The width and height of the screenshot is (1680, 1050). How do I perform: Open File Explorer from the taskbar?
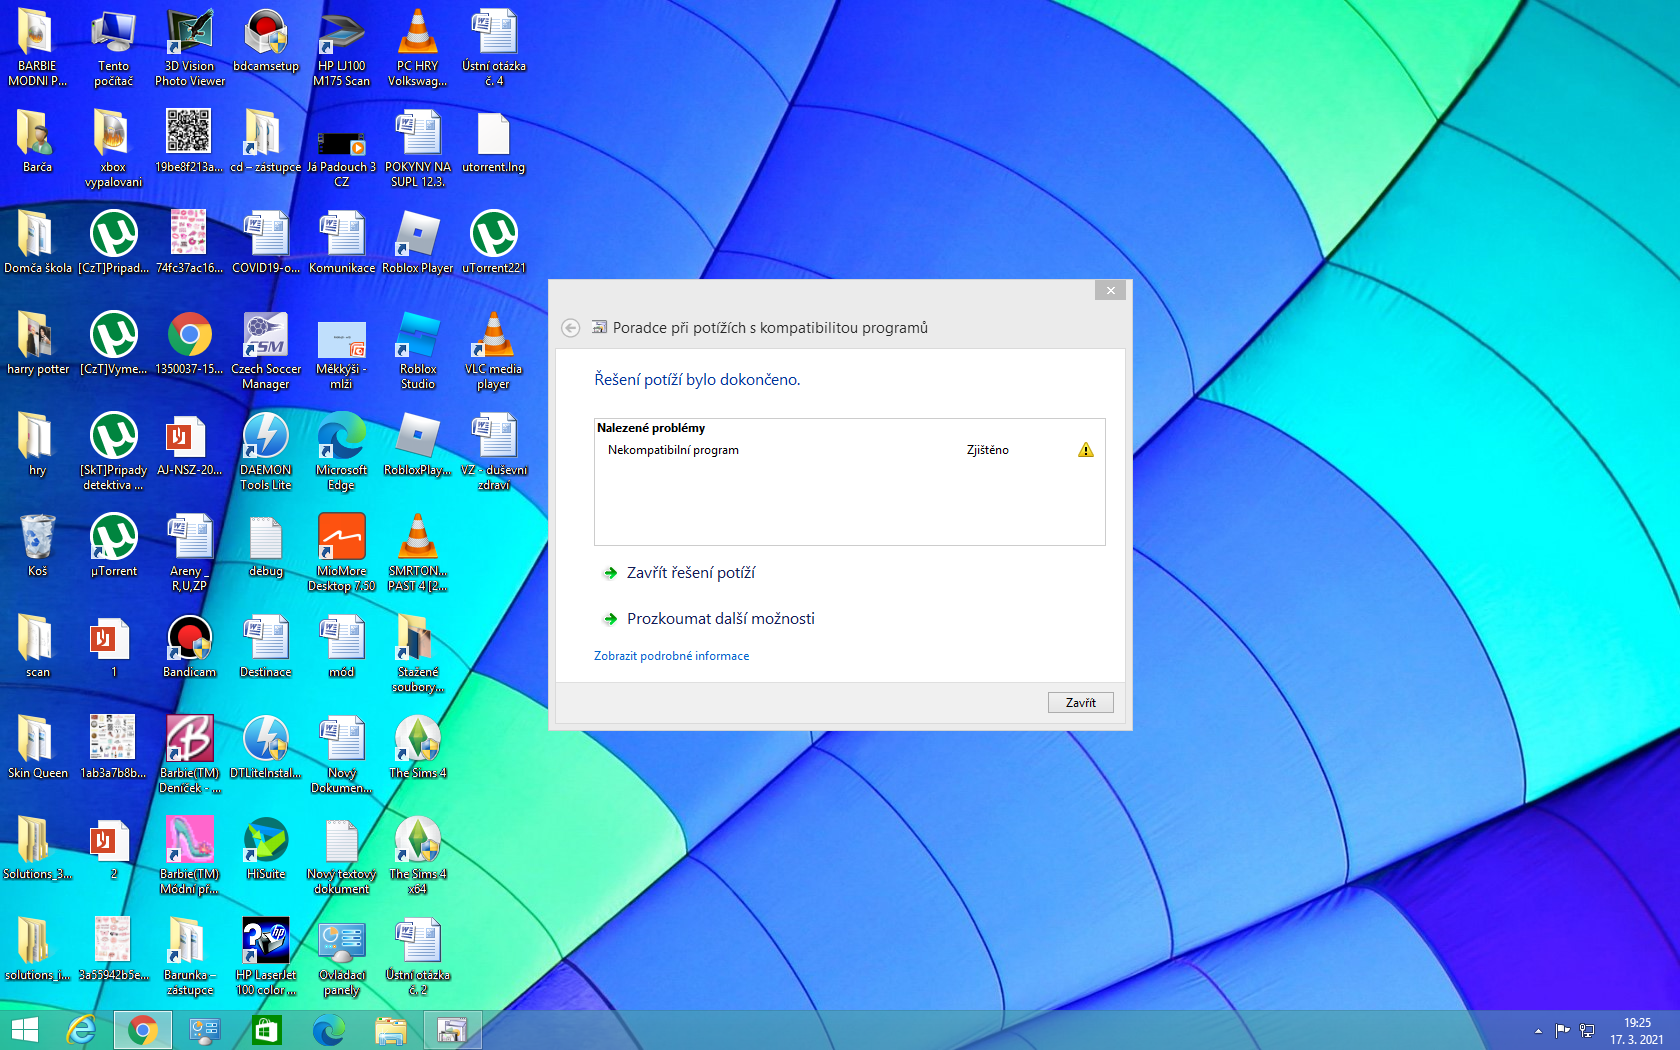tap(390, 1030)
